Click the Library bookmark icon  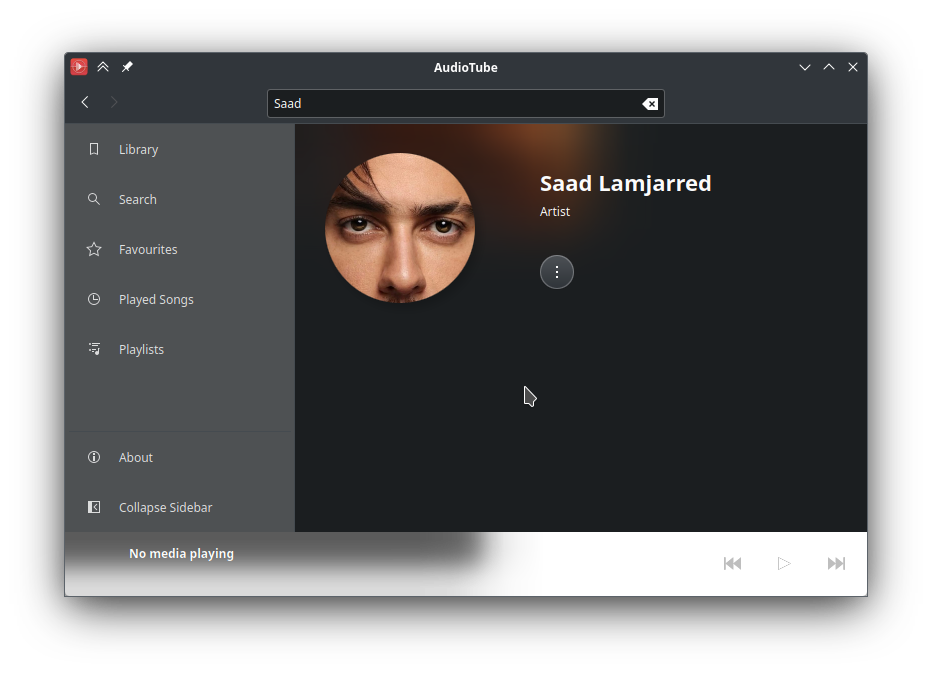[x=94, y=149]
